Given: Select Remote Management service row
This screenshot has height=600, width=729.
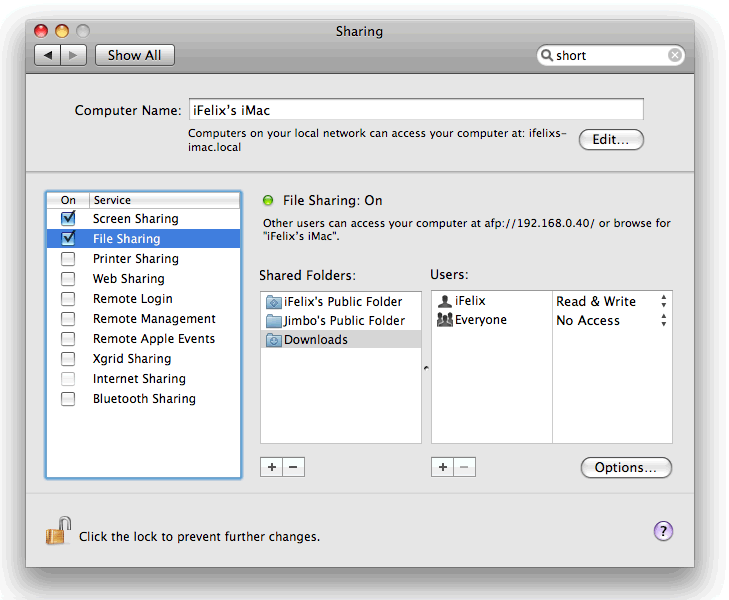Looking at the screenshot, I should click(154, 318).
